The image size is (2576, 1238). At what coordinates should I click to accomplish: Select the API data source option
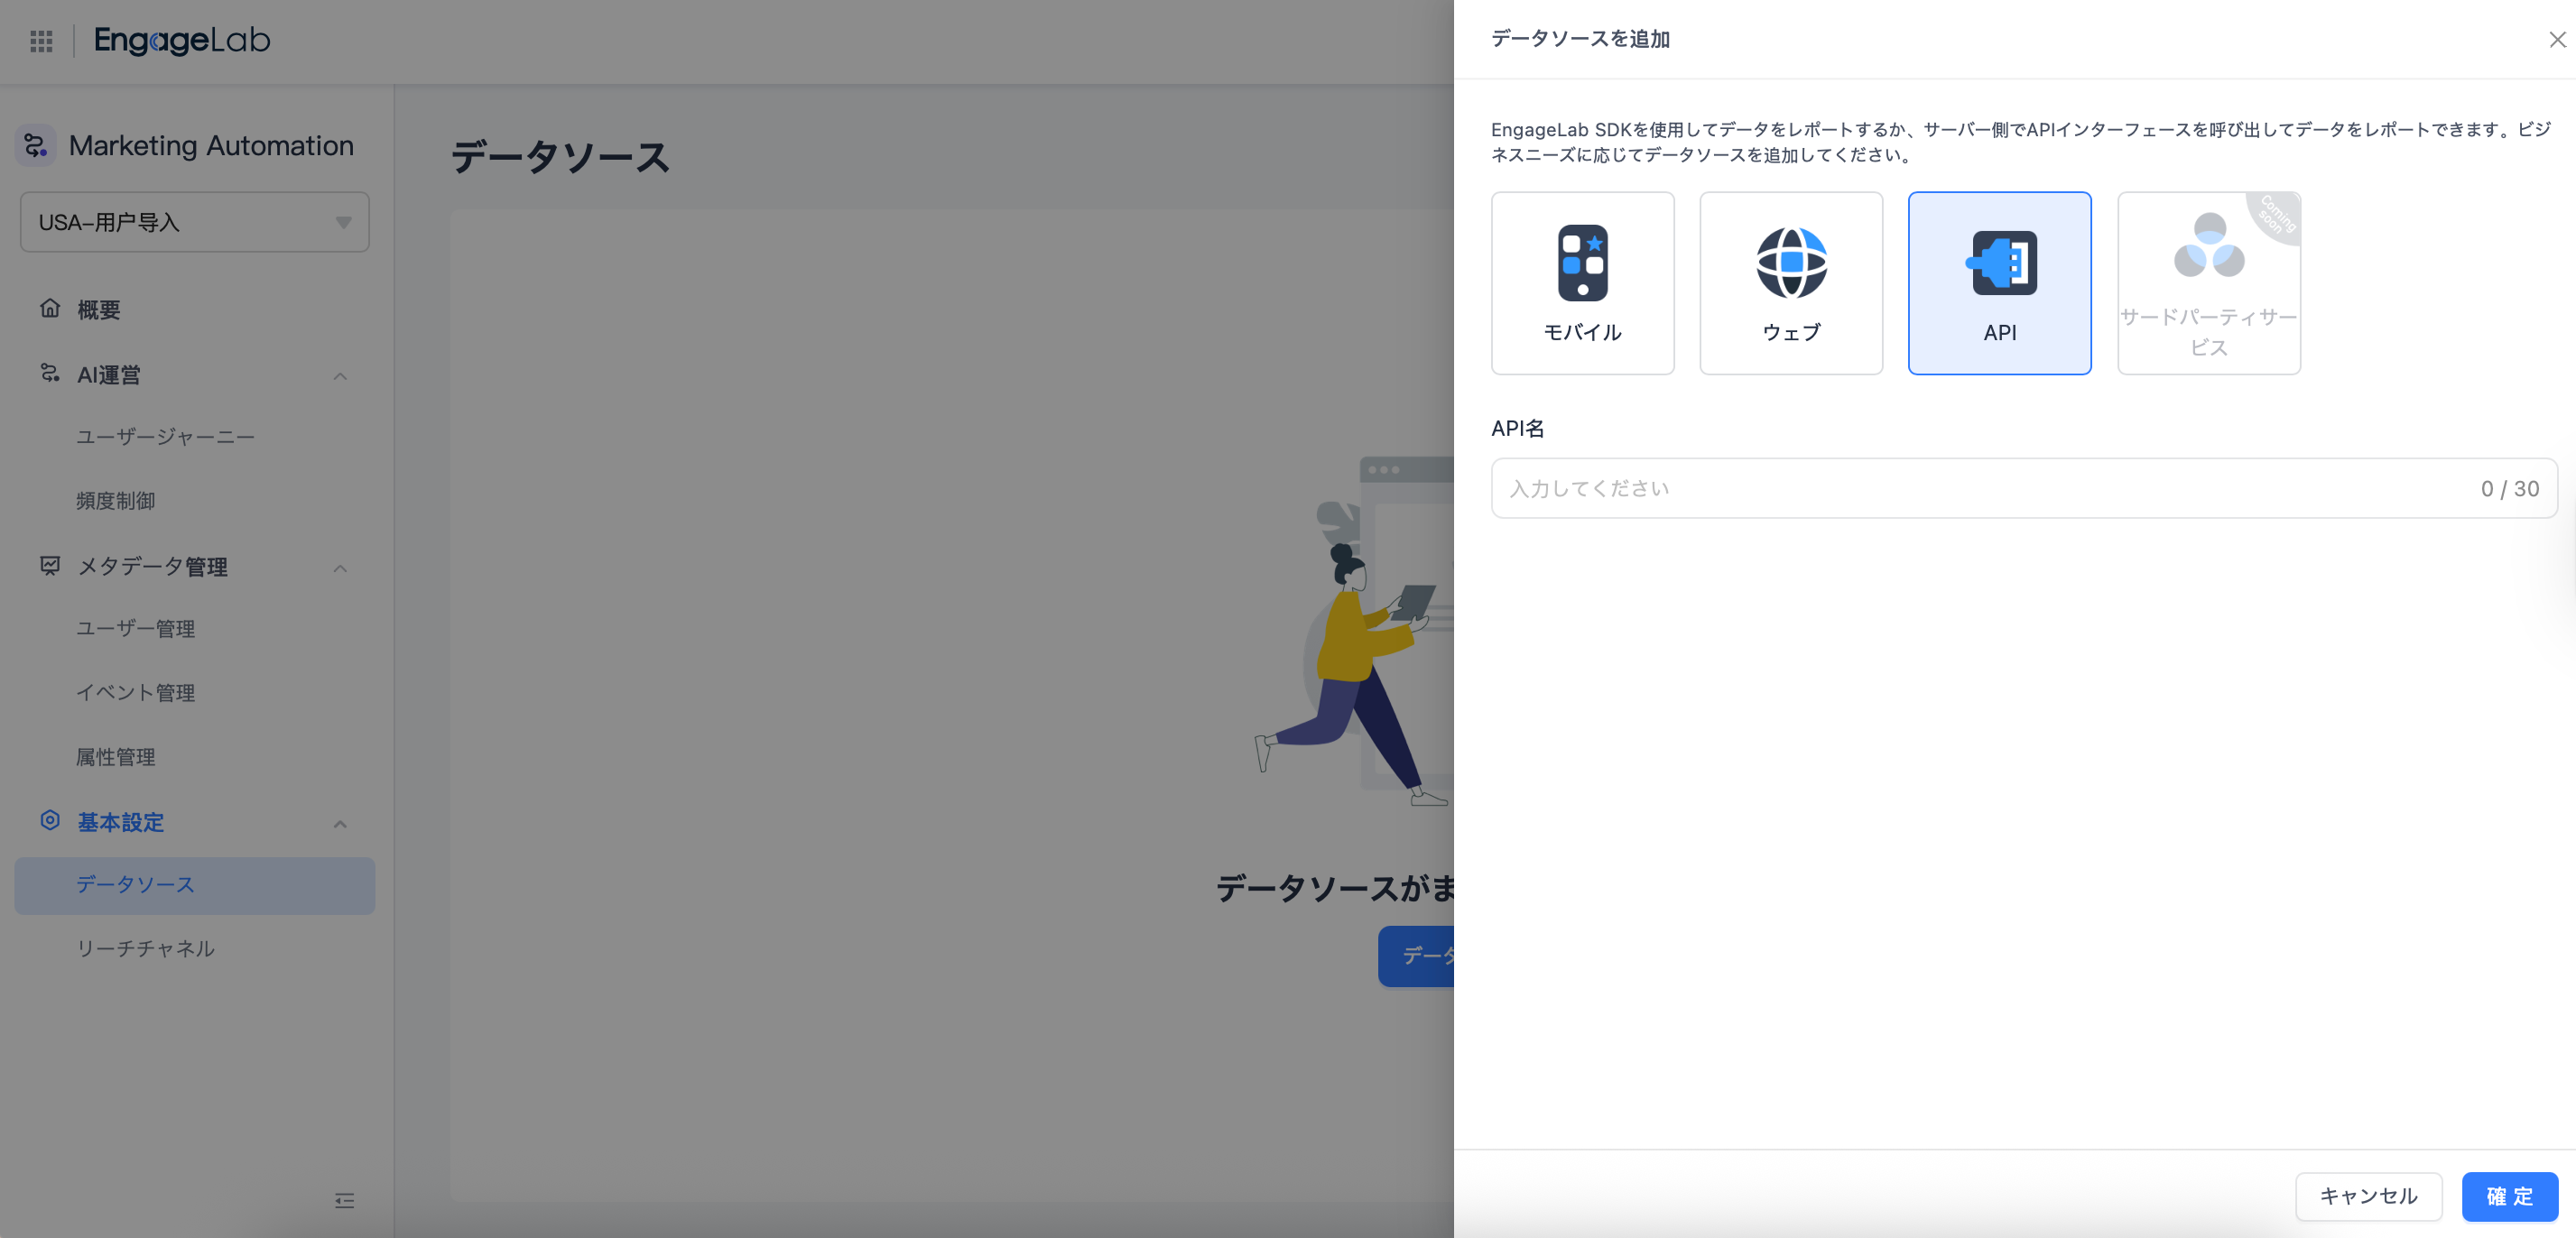[x=1999, y=283]
